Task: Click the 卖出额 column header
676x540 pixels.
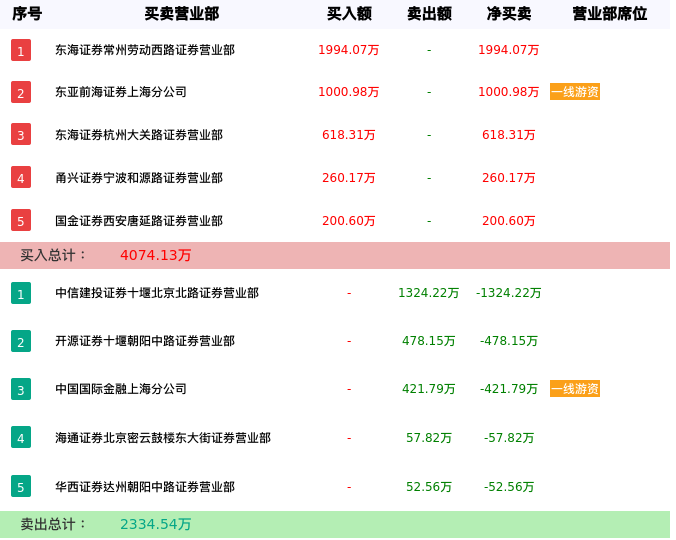Action: (429, 14)
